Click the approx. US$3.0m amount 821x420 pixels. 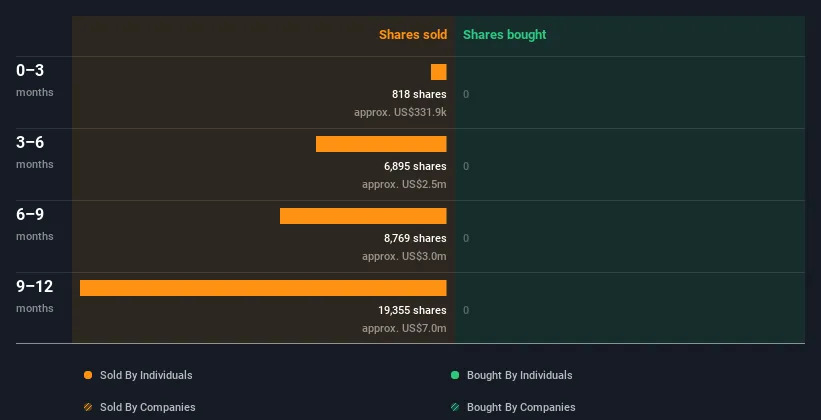tap(404, 256)
